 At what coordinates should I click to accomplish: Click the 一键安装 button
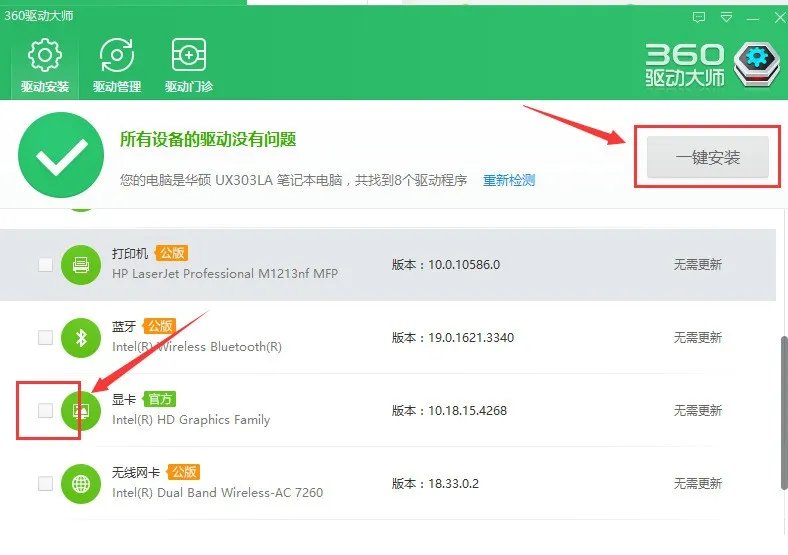[x=708, y=157]
